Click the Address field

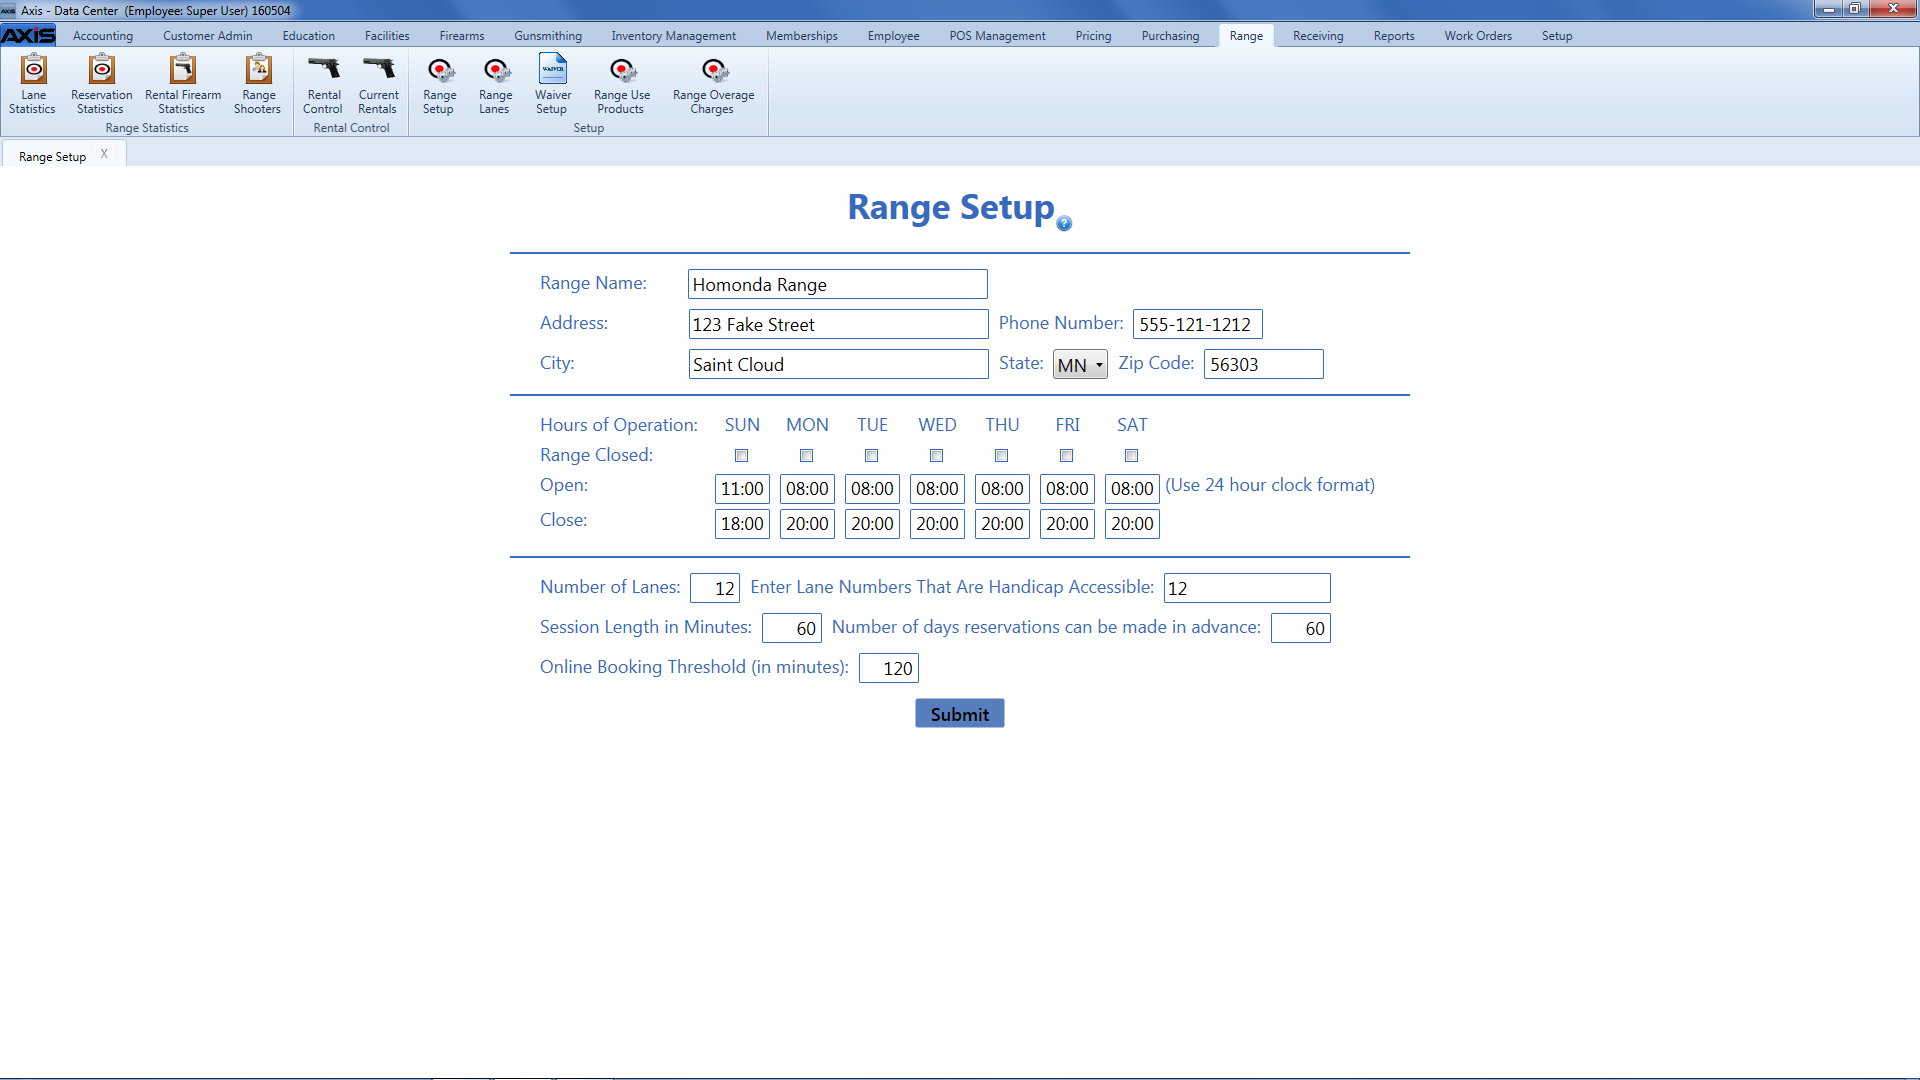coord(838,325)
